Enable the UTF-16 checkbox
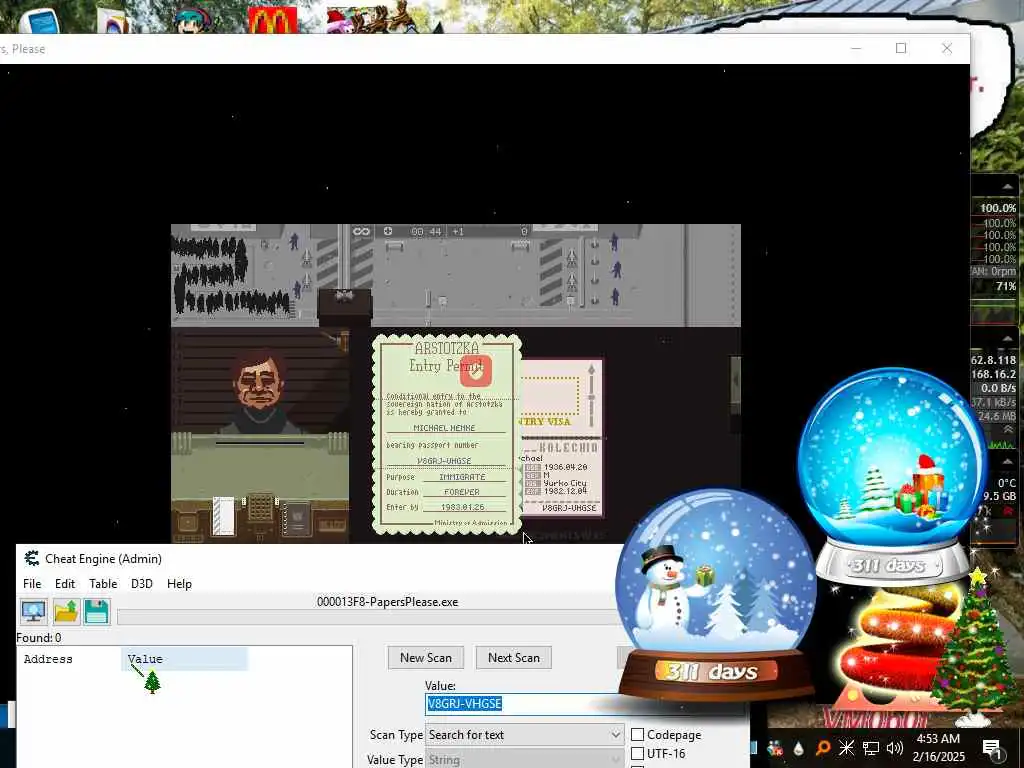Screen dimensions: 1024x768 [638, 754]
